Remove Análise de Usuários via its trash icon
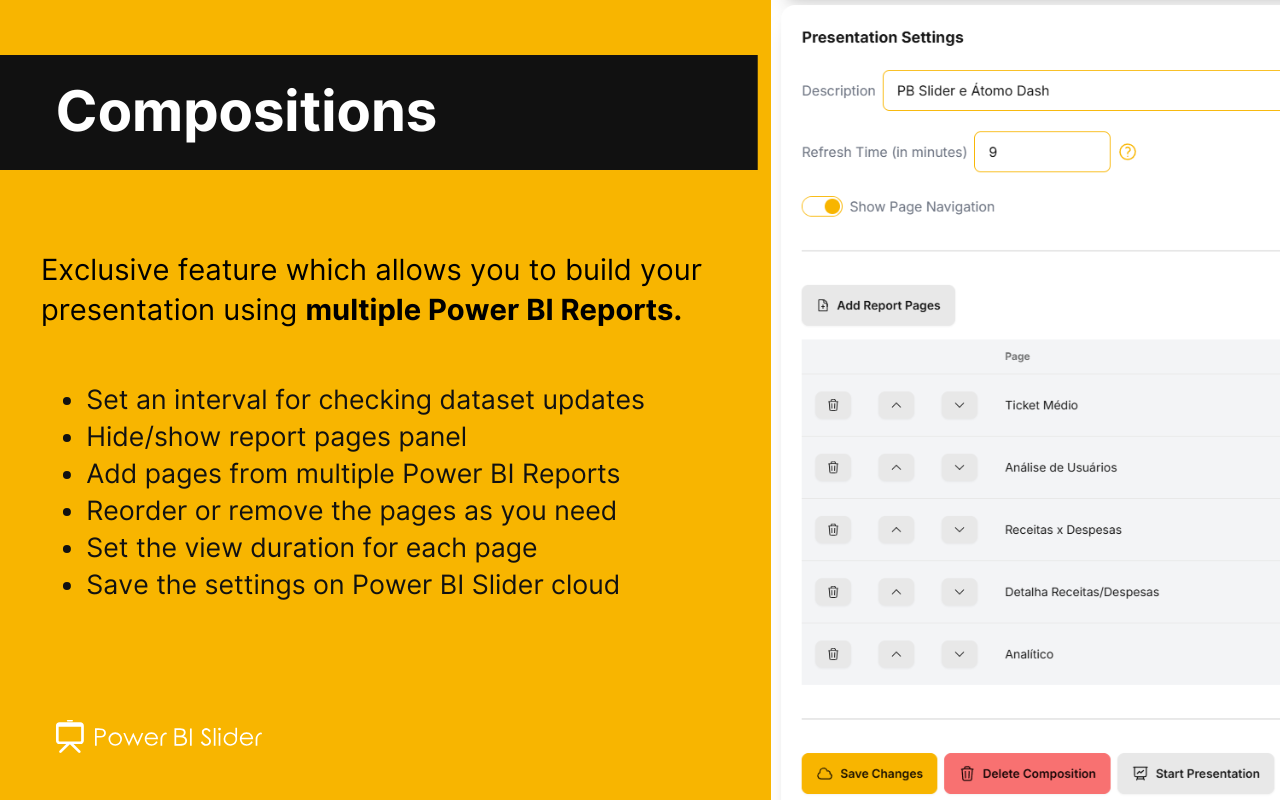 (x=832, y=467)
